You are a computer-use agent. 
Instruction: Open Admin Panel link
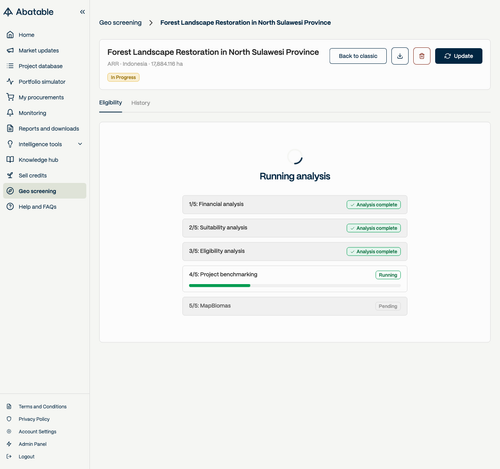coord(33,444)
